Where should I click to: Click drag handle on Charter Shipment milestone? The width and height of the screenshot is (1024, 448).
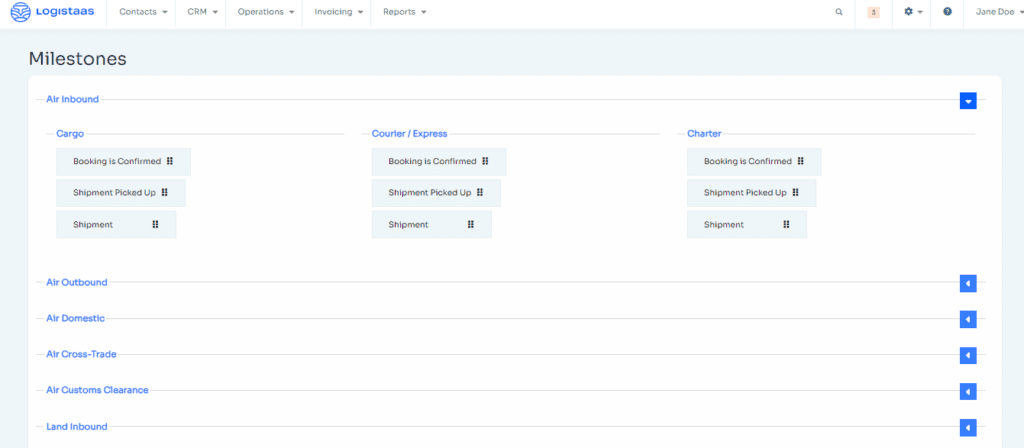tap(786, 224)
